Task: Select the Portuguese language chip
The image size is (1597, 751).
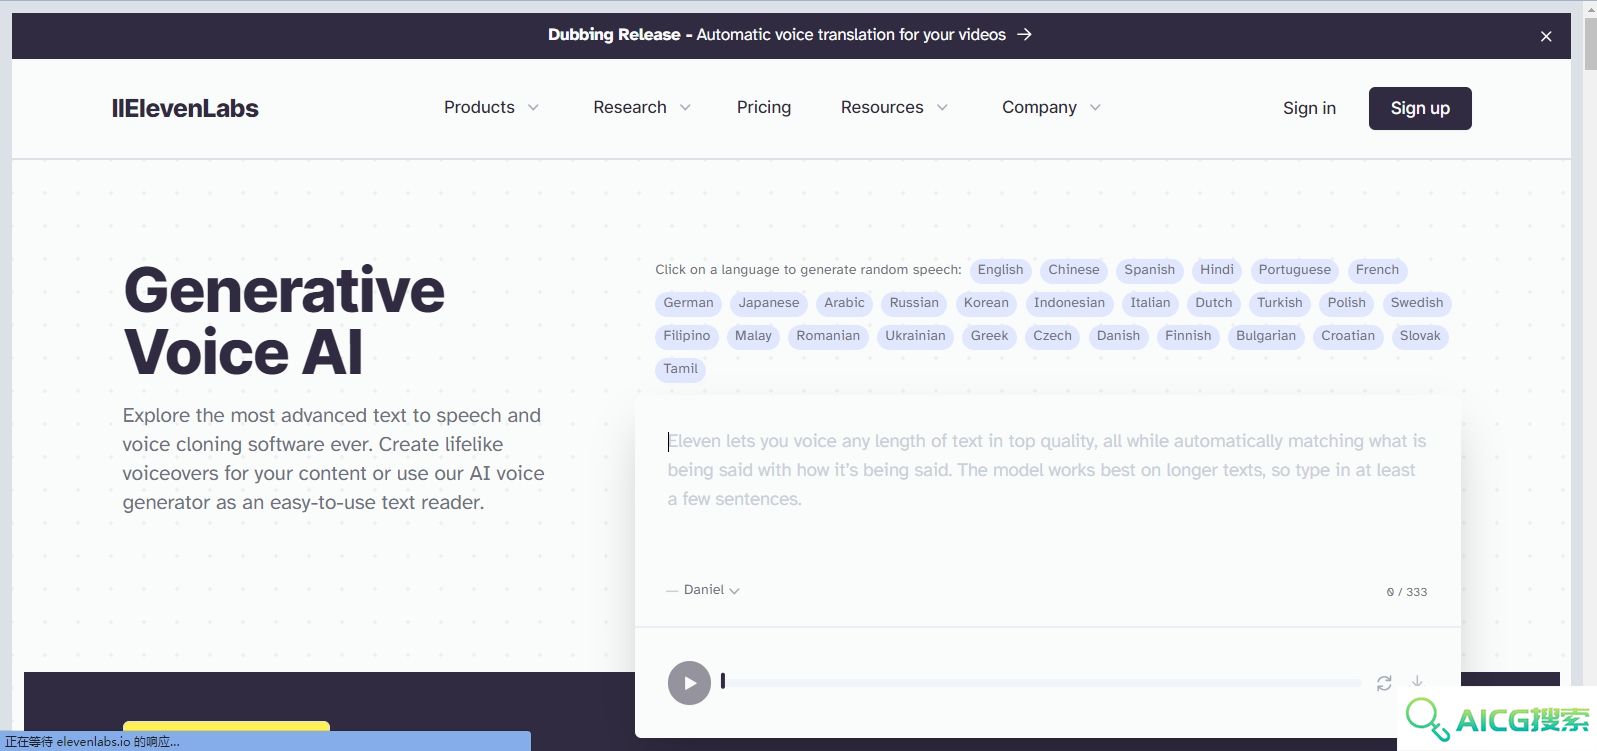Action: point(1295,270)
